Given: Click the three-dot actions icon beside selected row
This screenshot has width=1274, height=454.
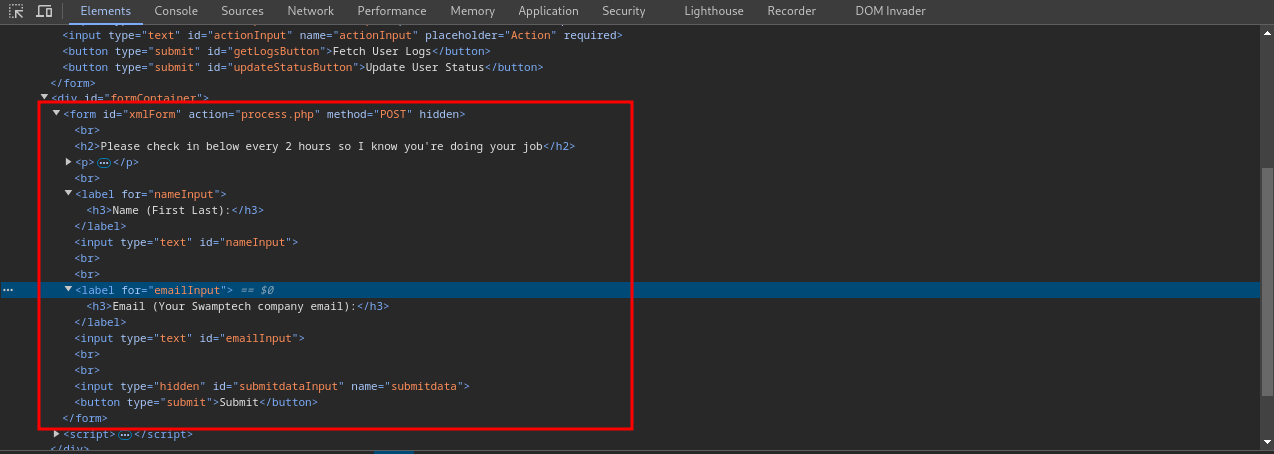Looking at the screenshot, I should 8,290.
